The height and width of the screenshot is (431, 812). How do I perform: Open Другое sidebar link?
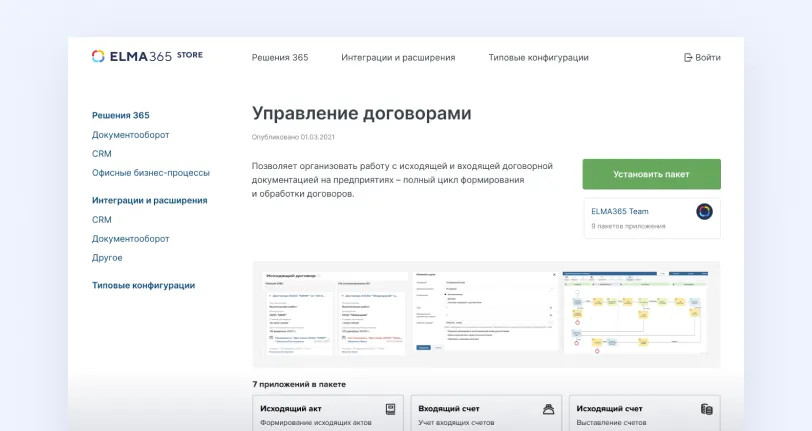(107, 258)
